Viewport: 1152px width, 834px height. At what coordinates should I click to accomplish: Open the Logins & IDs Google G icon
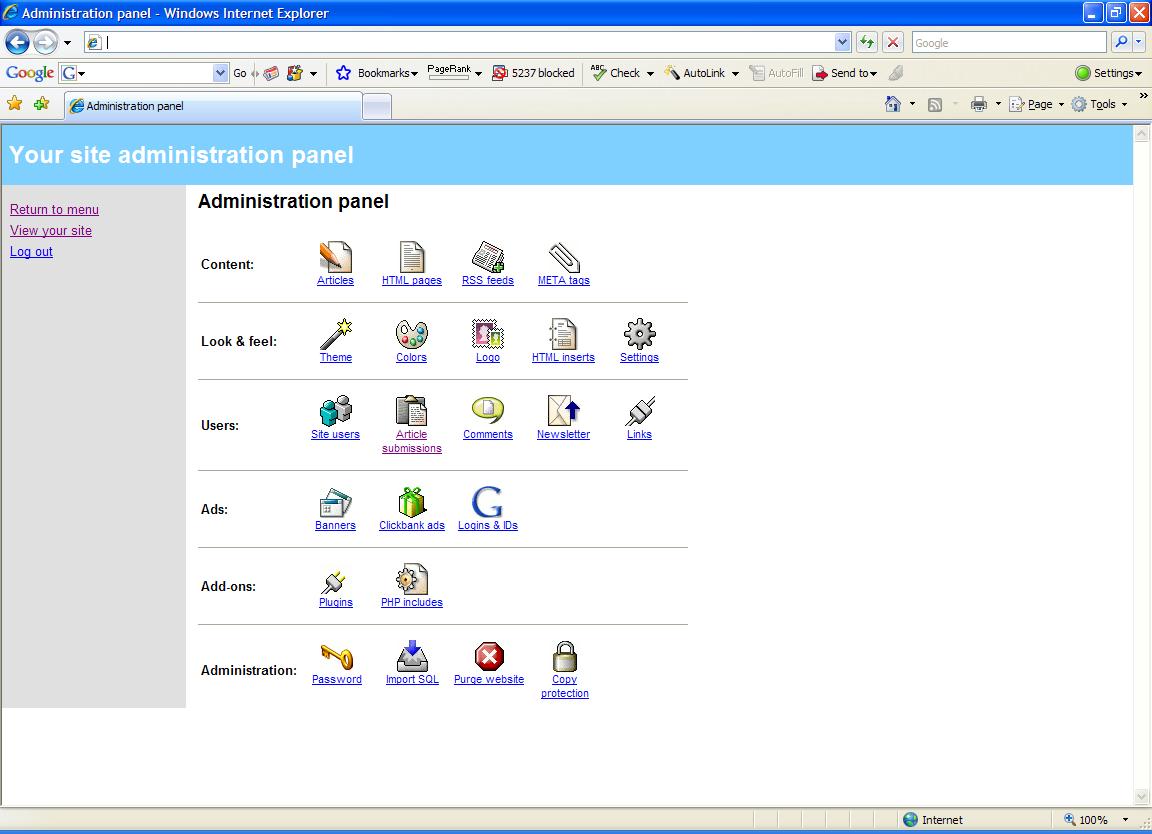(x=487, y=503)
